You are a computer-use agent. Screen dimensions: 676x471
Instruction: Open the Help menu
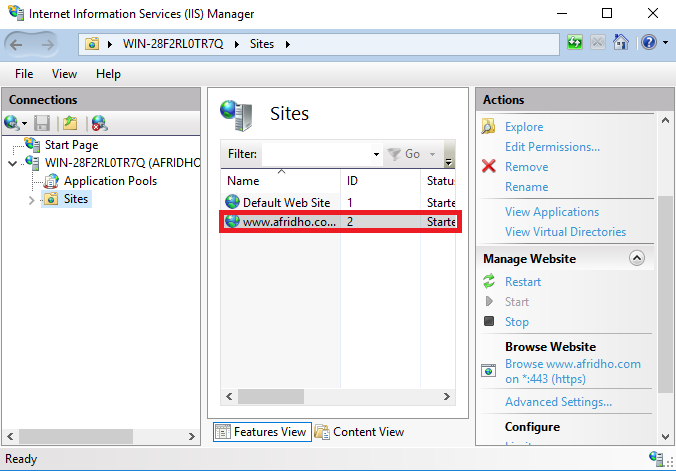point(108,74)
